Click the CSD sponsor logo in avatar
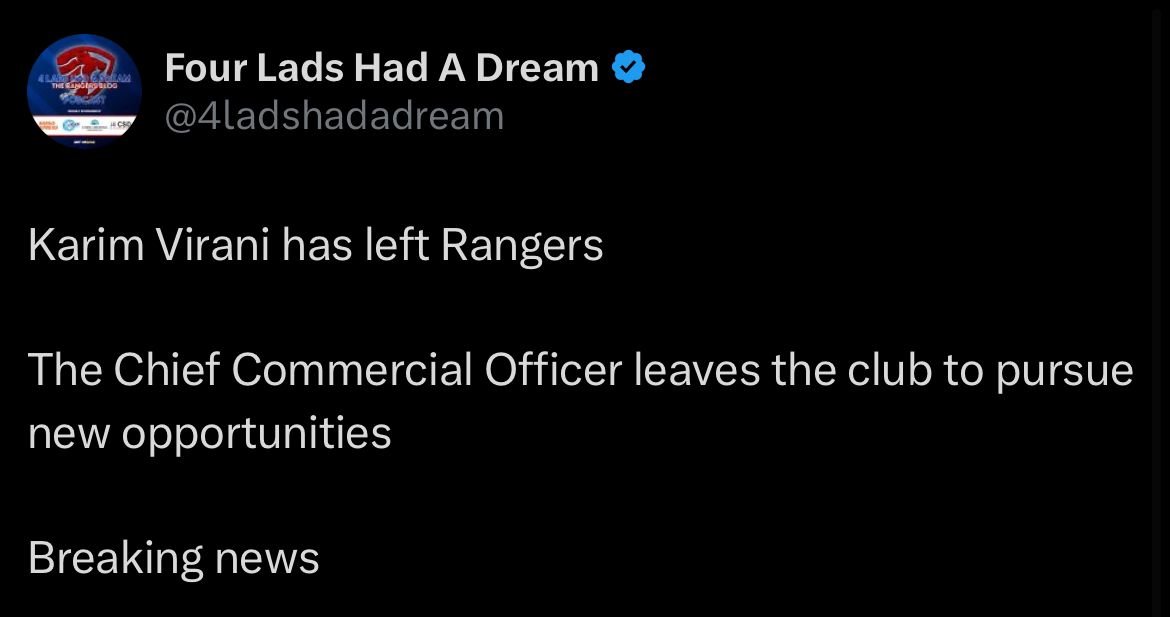 (x=121, y=124)
